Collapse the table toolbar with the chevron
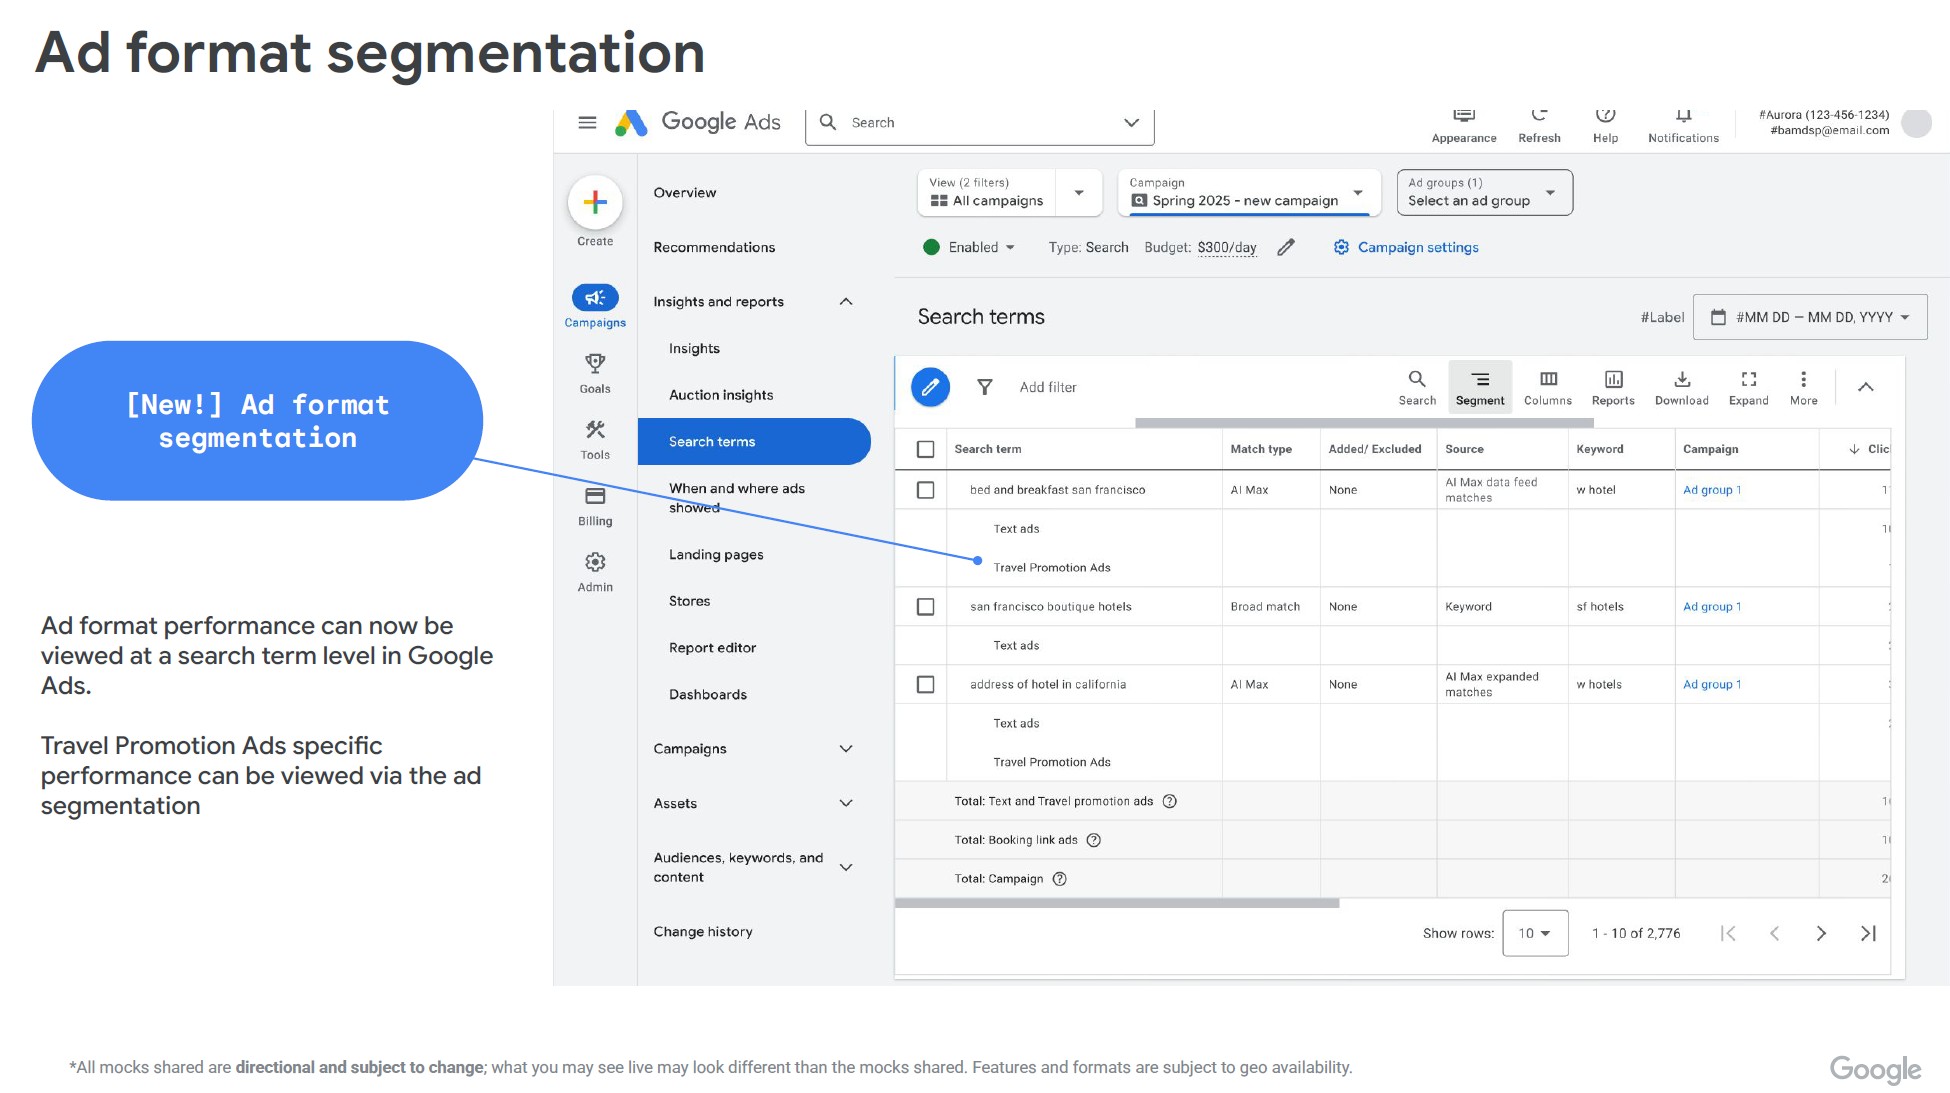The height and width of the screenshot is (1093, 1950). click(x=1866, y=387)
